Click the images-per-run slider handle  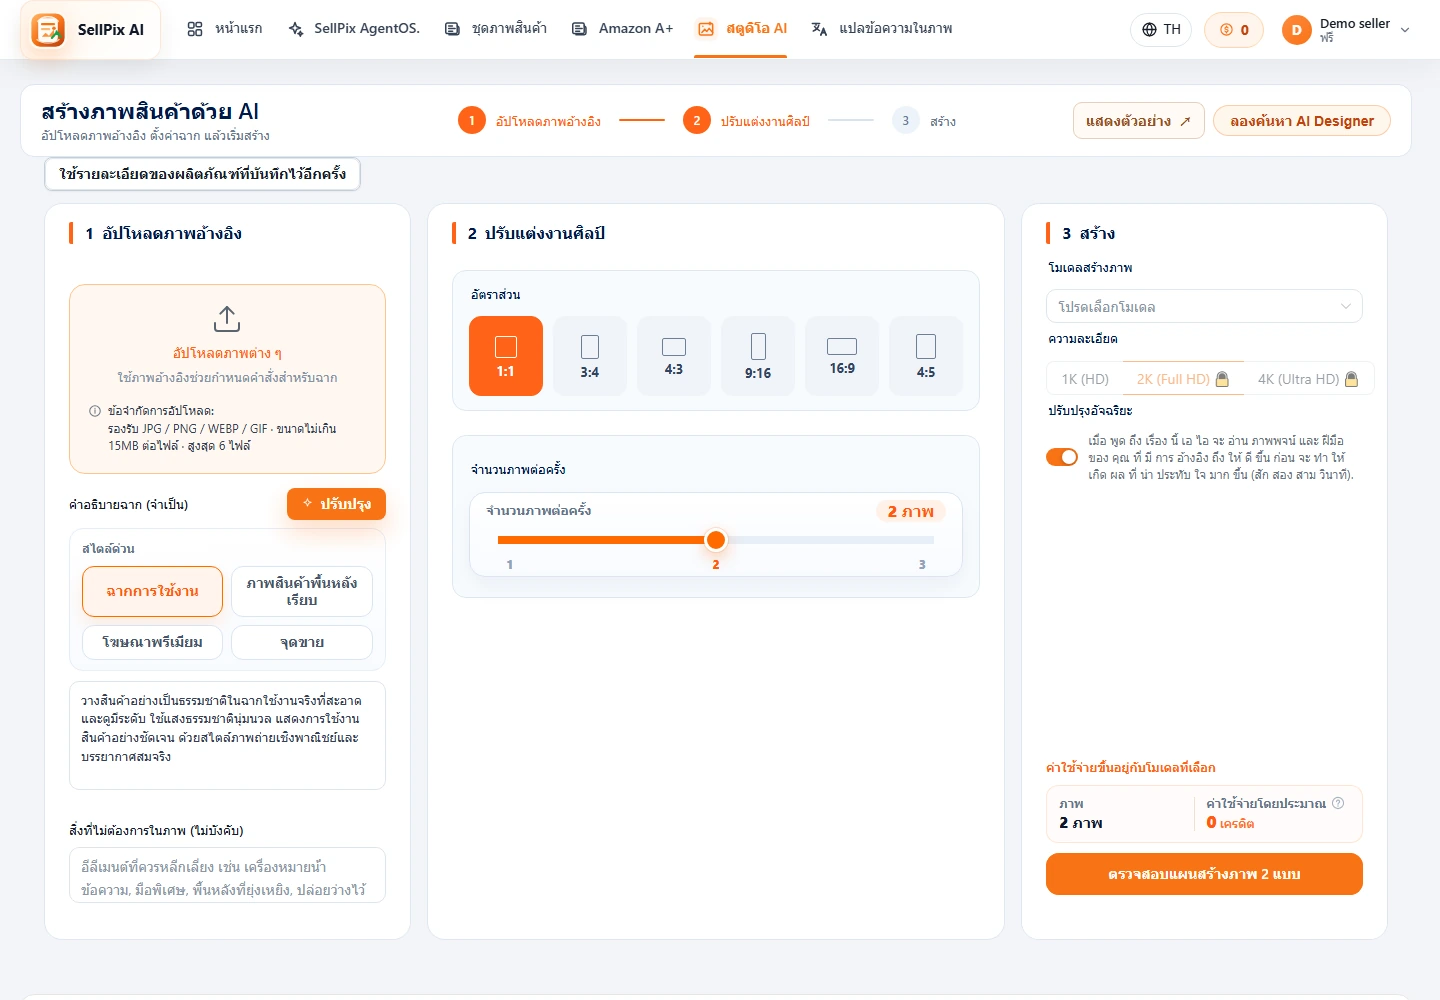pos(716,540)
